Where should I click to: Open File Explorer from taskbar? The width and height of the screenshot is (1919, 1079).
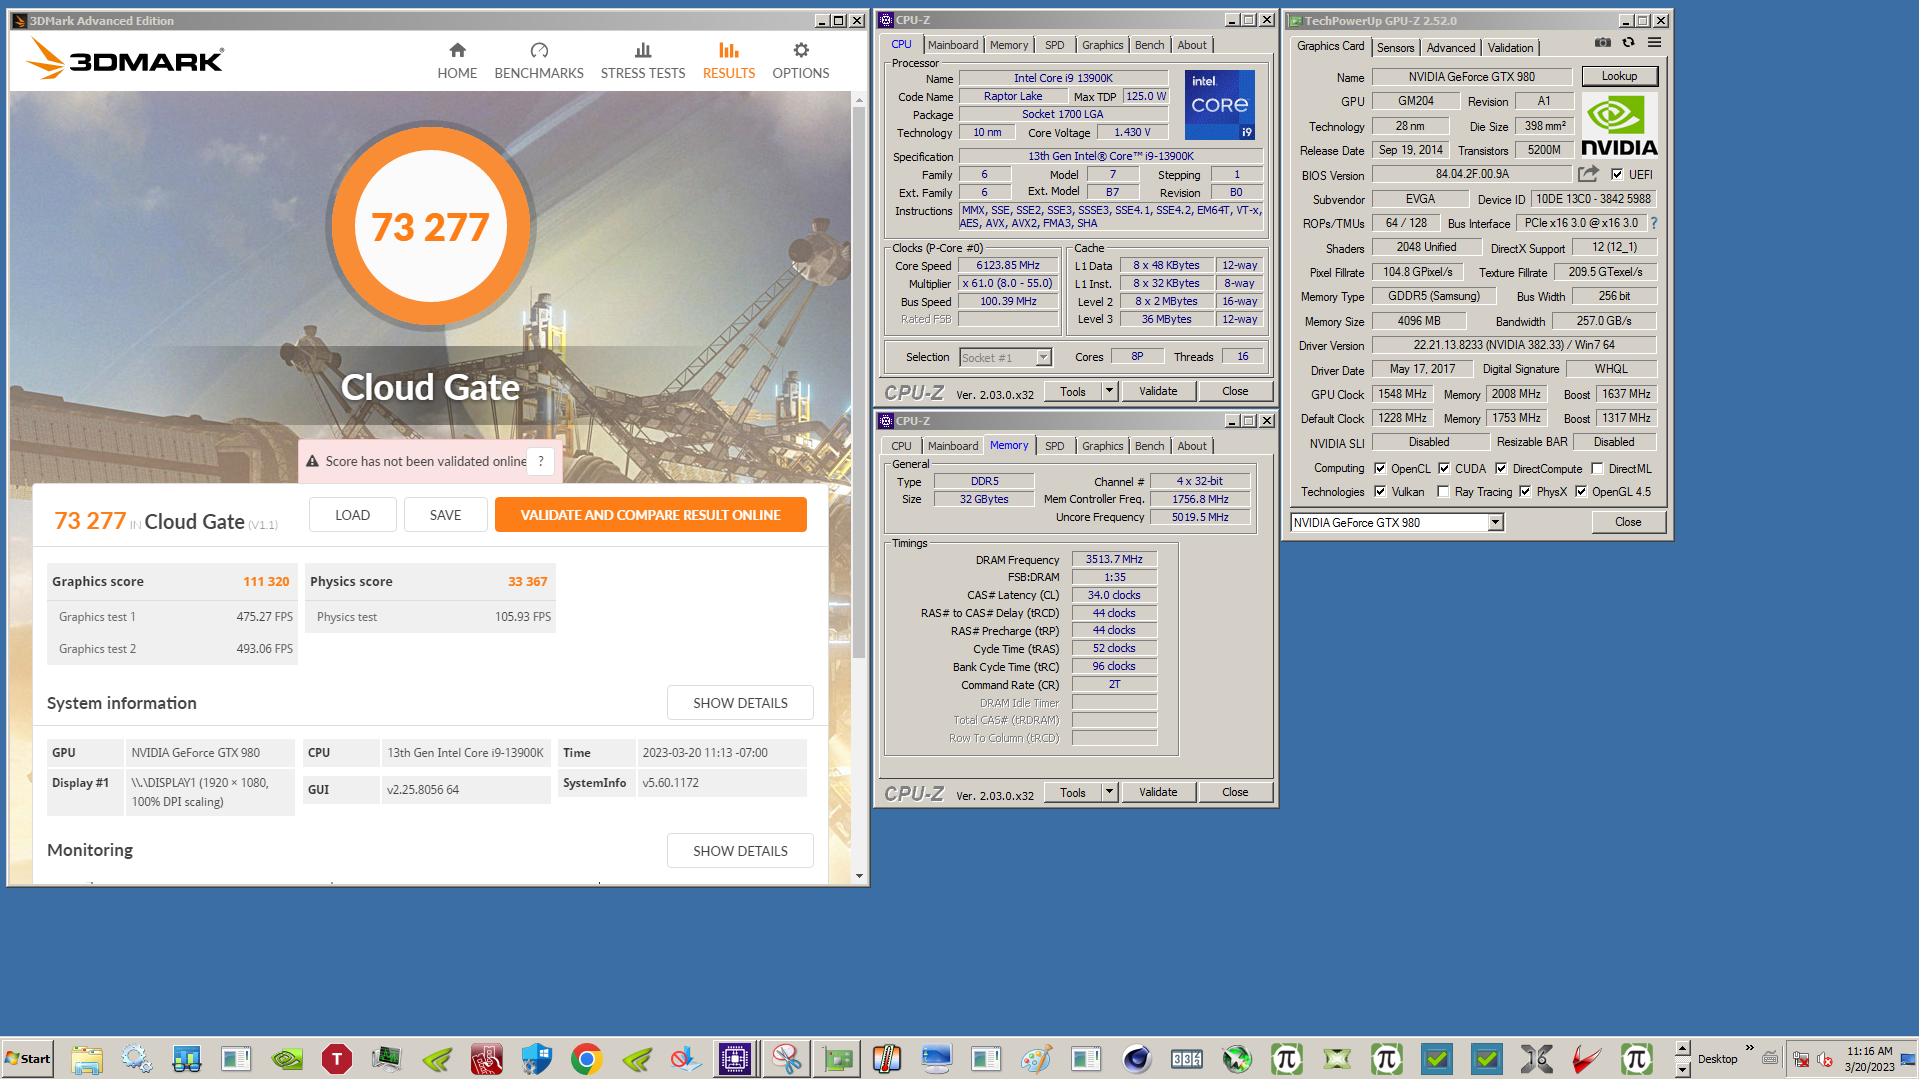click(x=87, y=1059)
